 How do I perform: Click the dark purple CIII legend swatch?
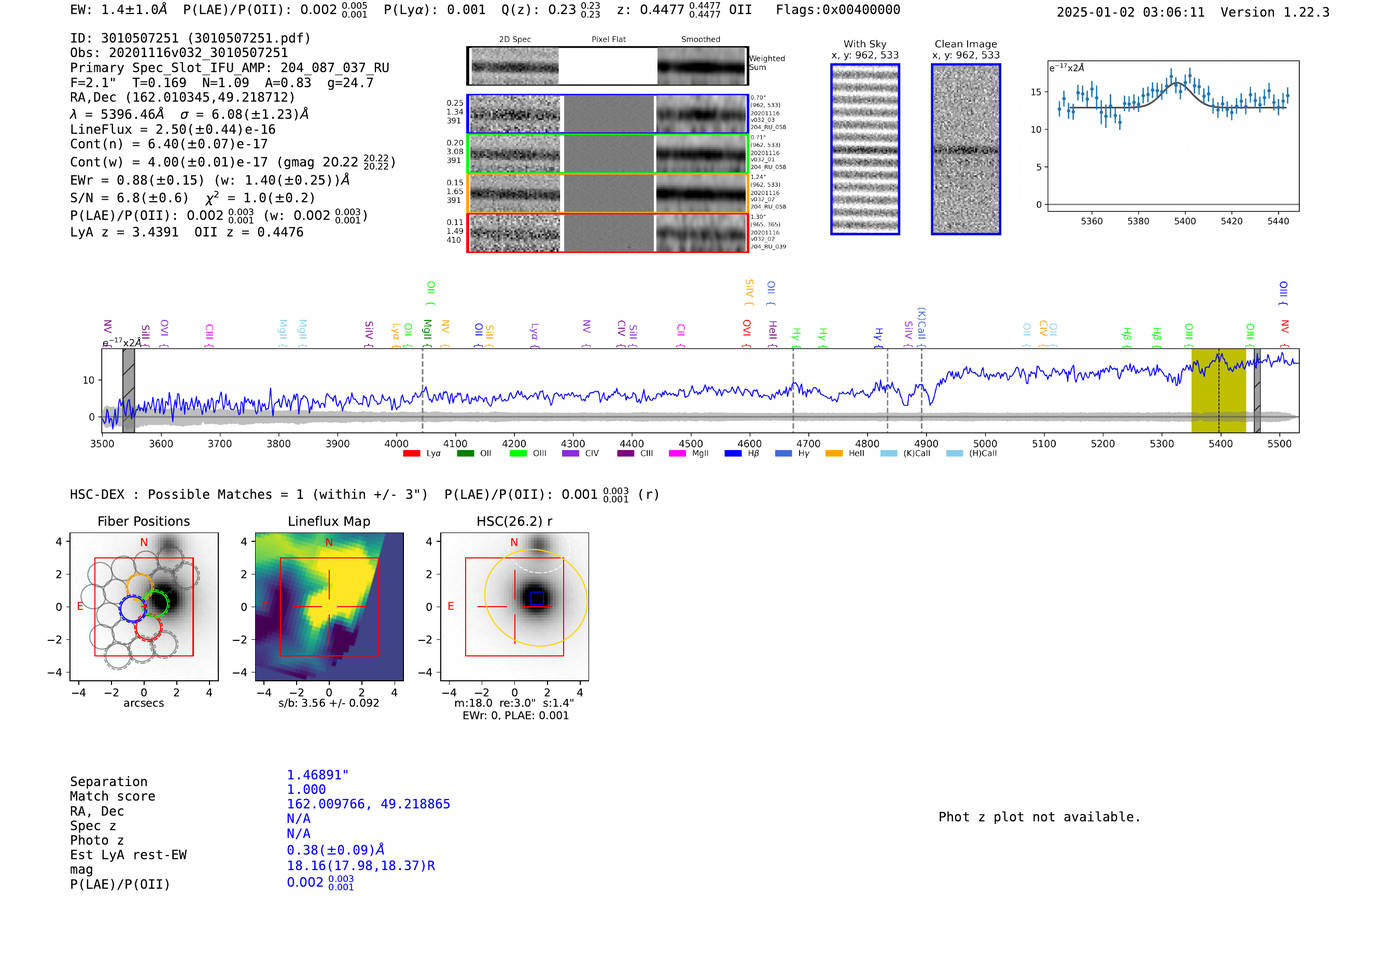click(626, 453)
